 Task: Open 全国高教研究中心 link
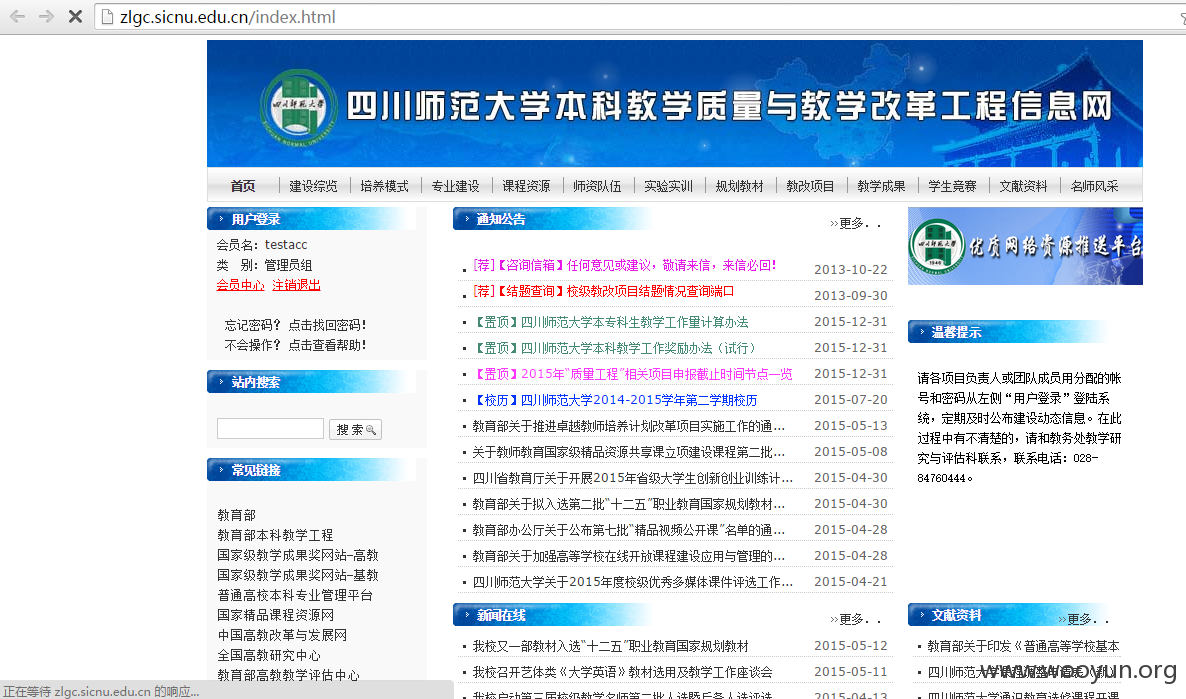pyautogui.click(x=269, y=655)
